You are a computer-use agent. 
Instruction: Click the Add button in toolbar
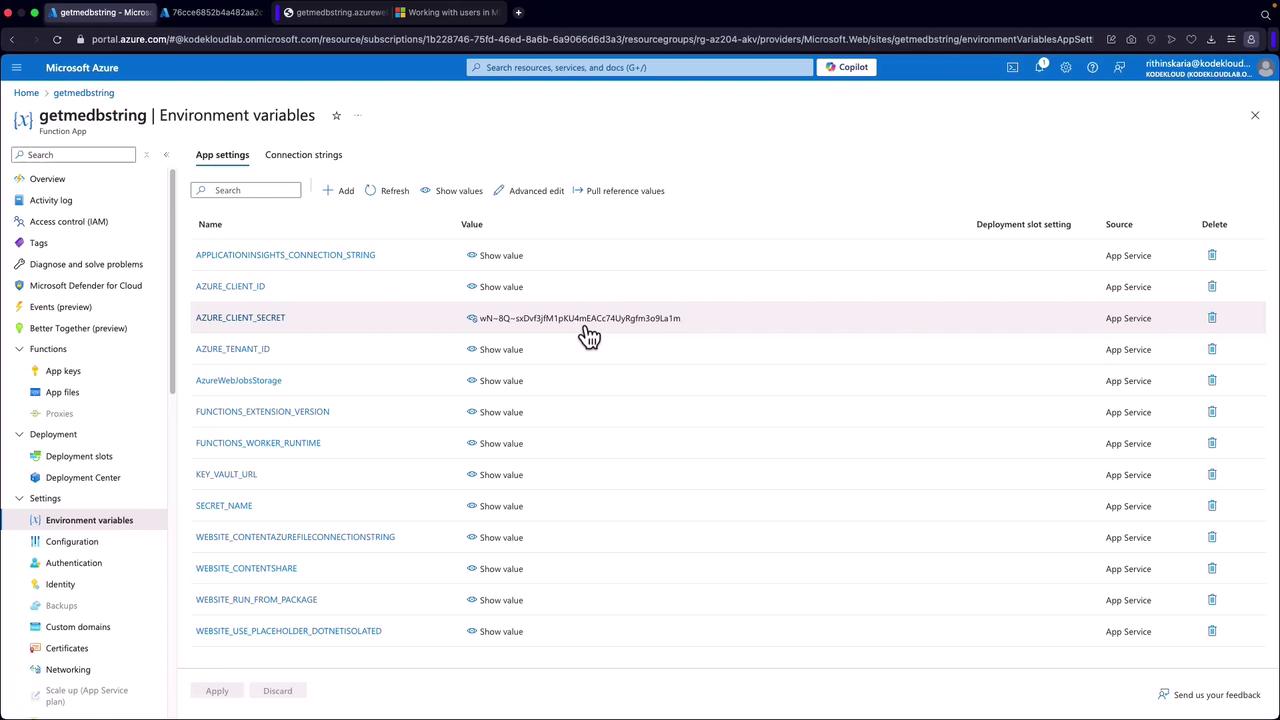click(338, 191)
